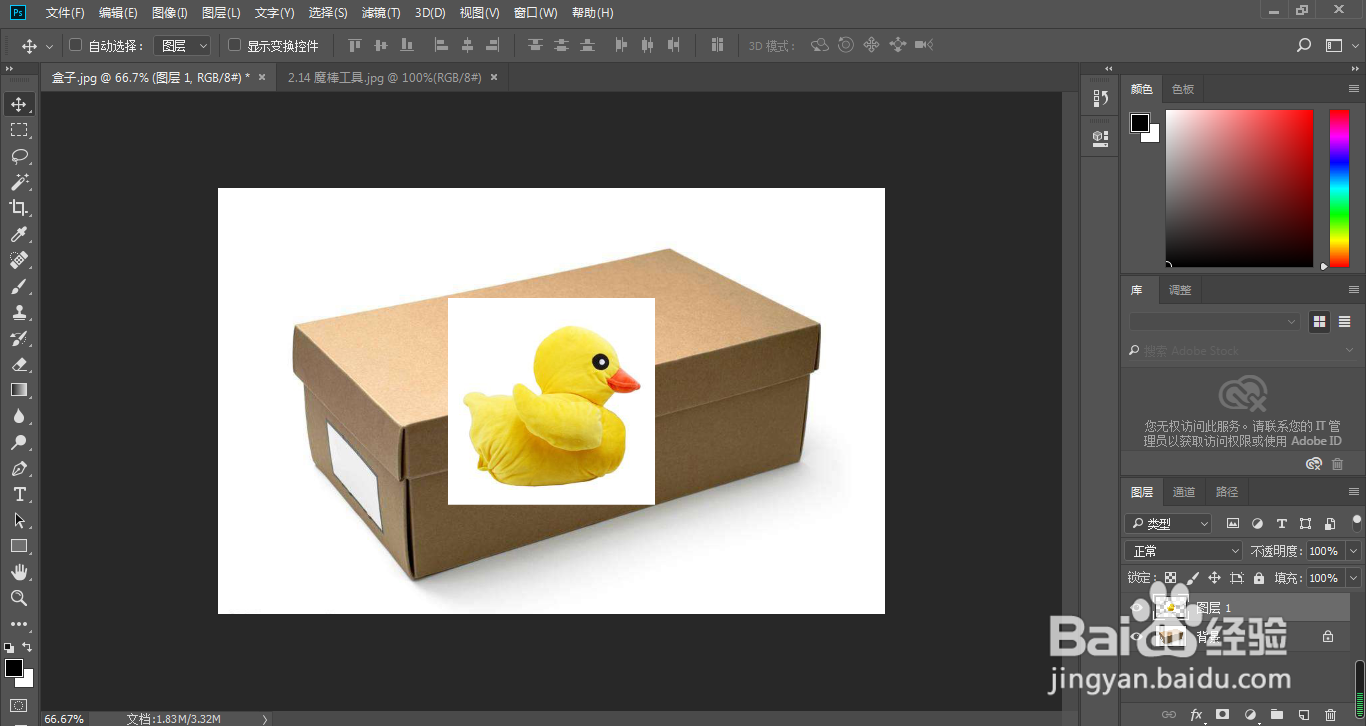Hide 图层 1 using its eye icon
The height and width of the screenshot is (726, 1366).
tap(1136, 608)
